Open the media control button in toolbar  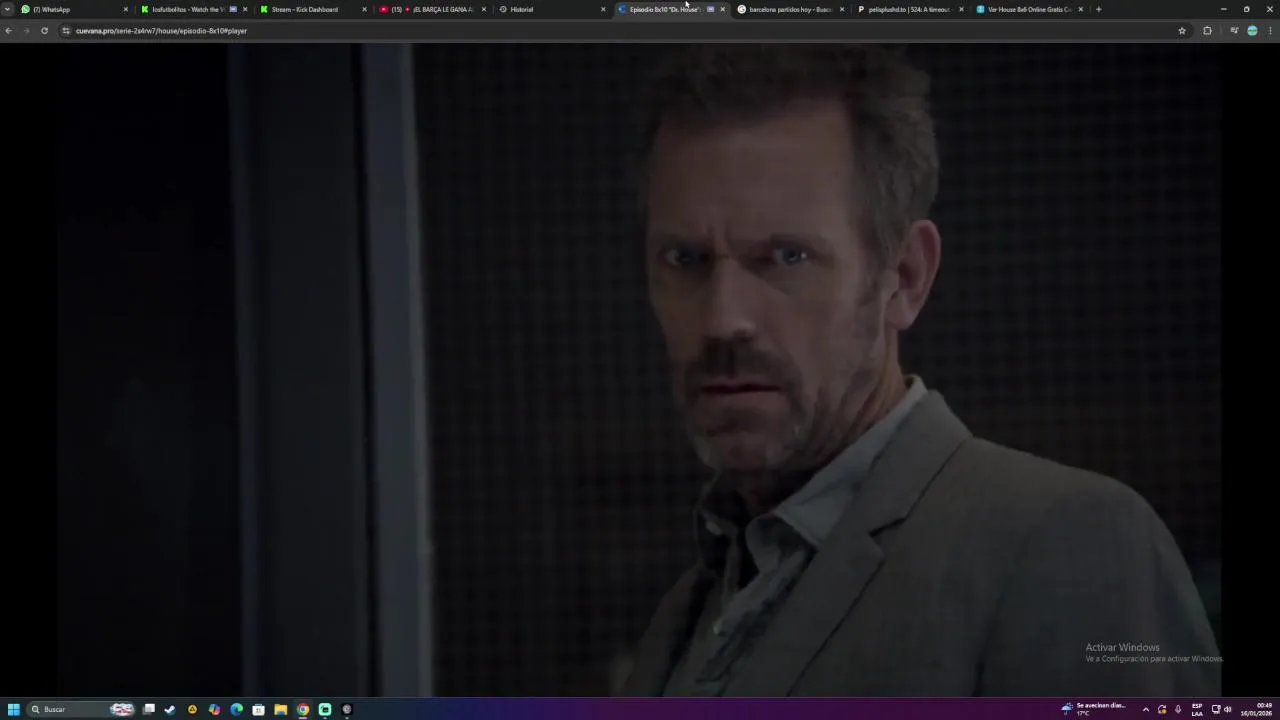[1234, 31]
